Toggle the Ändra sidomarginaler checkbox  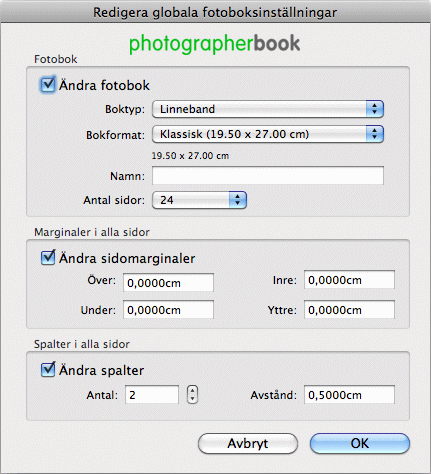48,258
